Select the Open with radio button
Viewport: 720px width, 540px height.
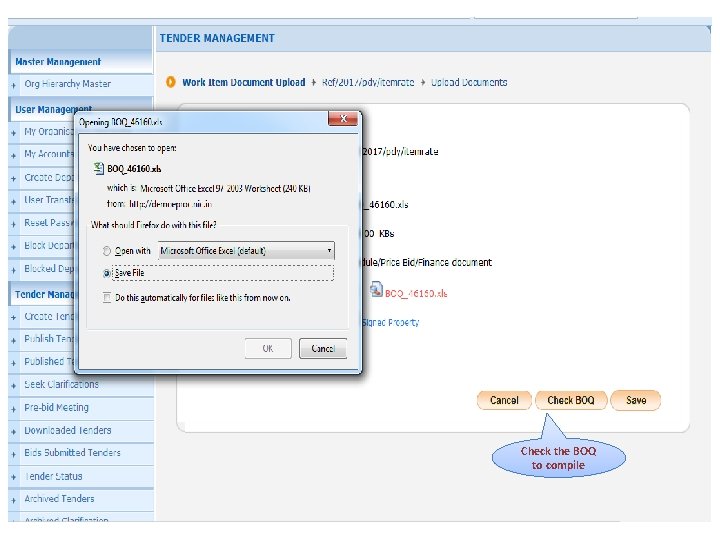[107, 251]
